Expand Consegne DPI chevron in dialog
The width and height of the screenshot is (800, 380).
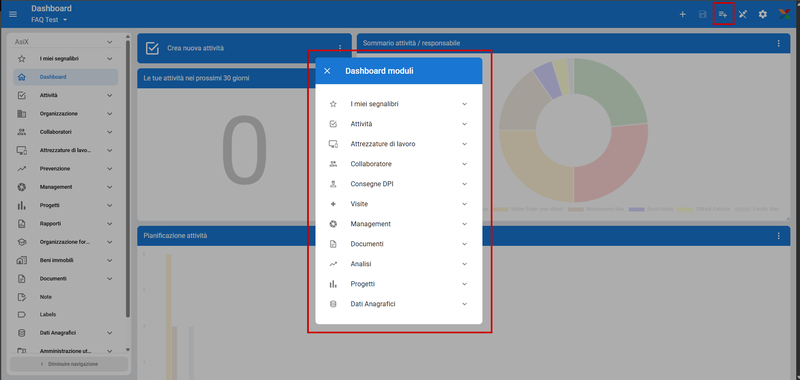[x=464, y=184]
